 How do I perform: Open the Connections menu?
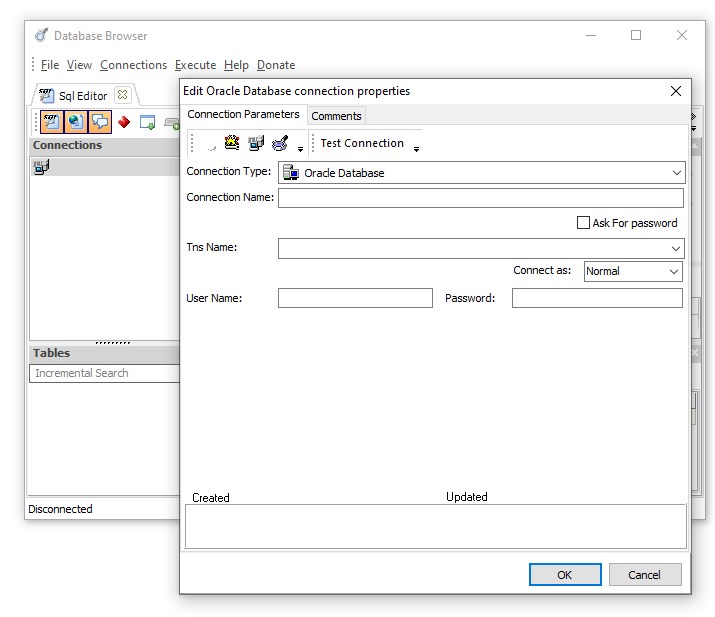pos(134,65)
